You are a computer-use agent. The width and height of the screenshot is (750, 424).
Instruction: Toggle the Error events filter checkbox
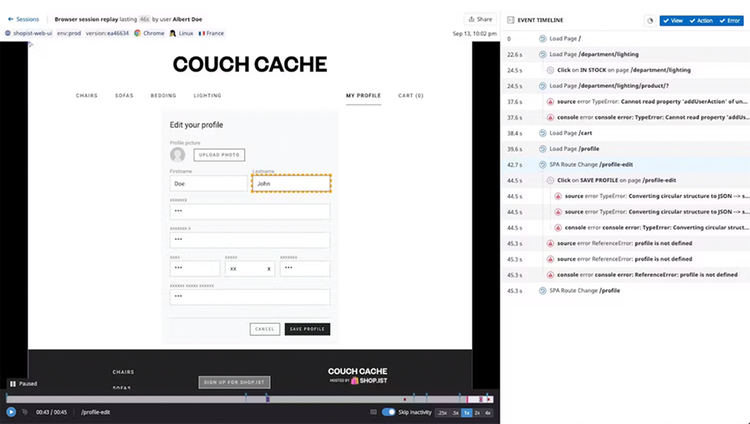coord(729,21)
